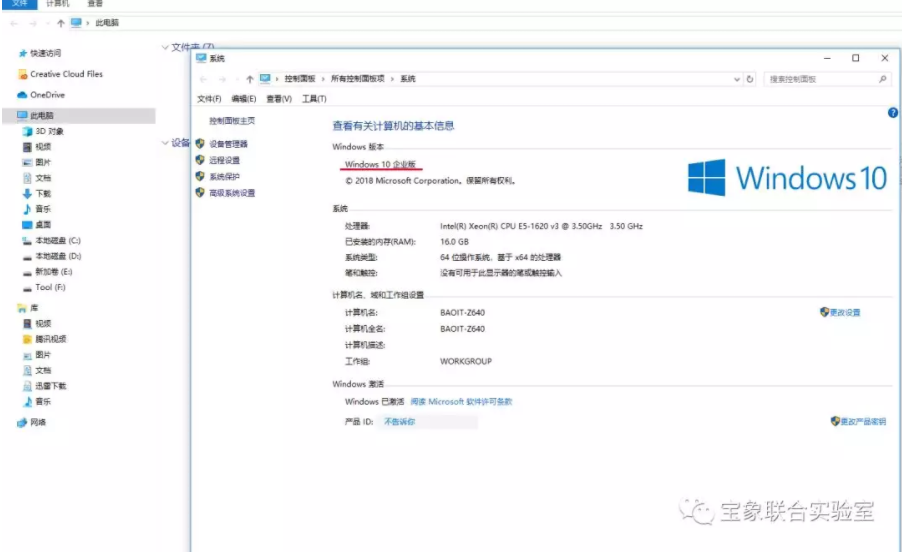Open recent locations dropdown in 系统 window
The width and height of the screenshot is (902, 553).
[236, 79]
